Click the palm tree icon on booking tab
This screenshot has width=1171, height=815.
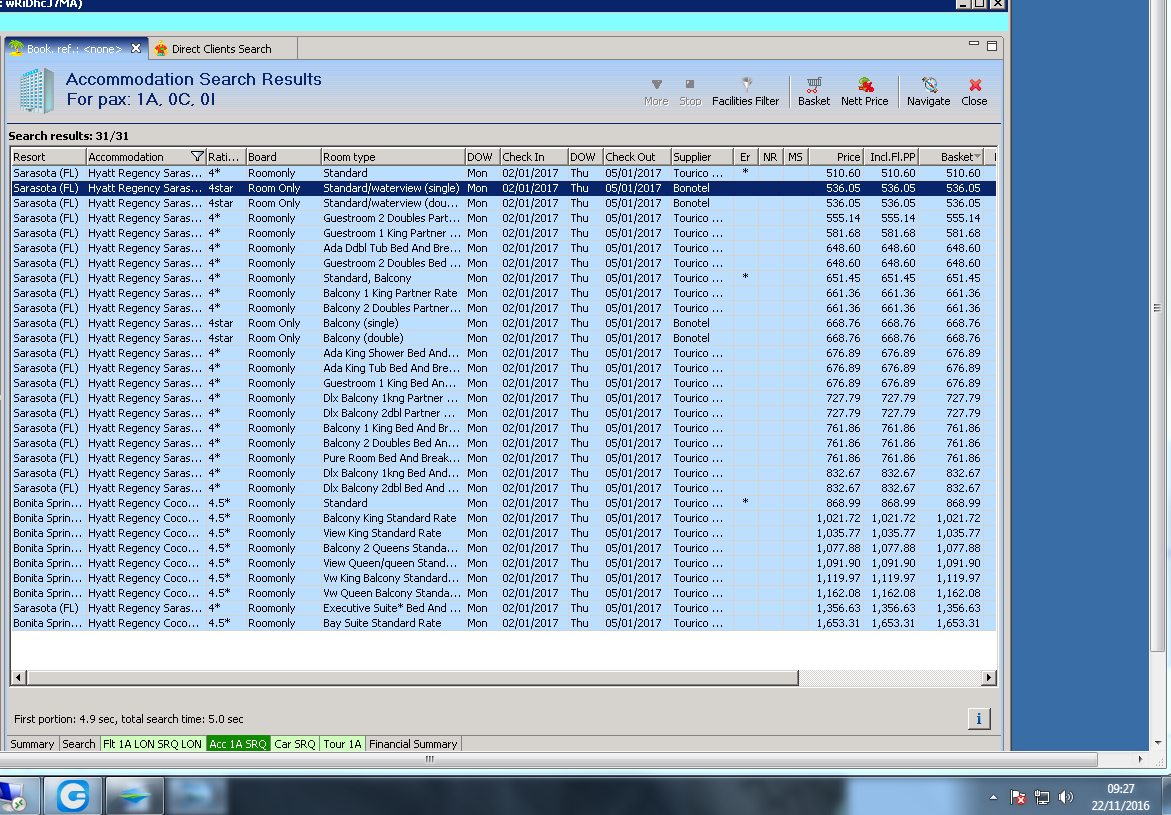click(16, 48)
